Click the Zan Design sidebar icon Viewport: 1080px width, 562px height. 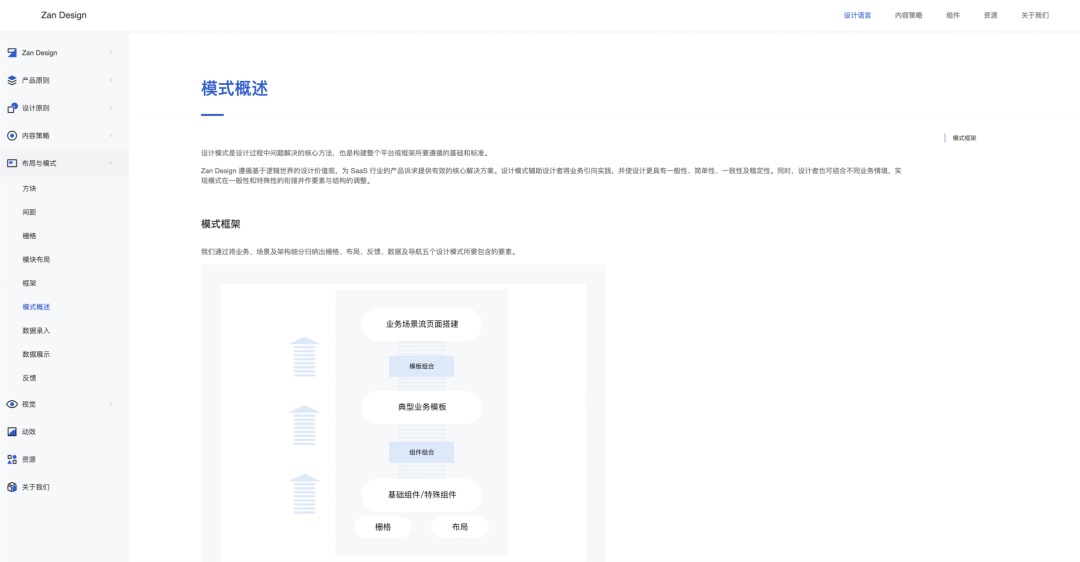(12, 52)
